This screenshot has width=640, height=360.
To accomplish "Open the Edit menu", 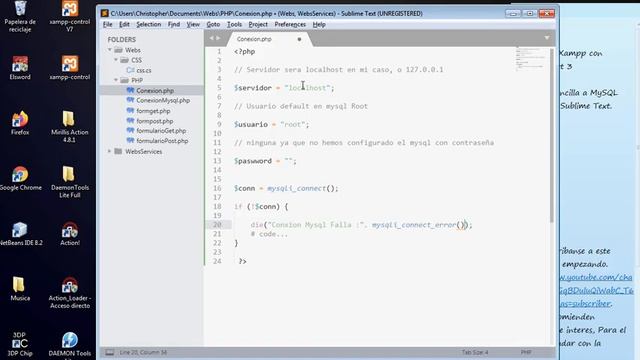I will [124, 24].
